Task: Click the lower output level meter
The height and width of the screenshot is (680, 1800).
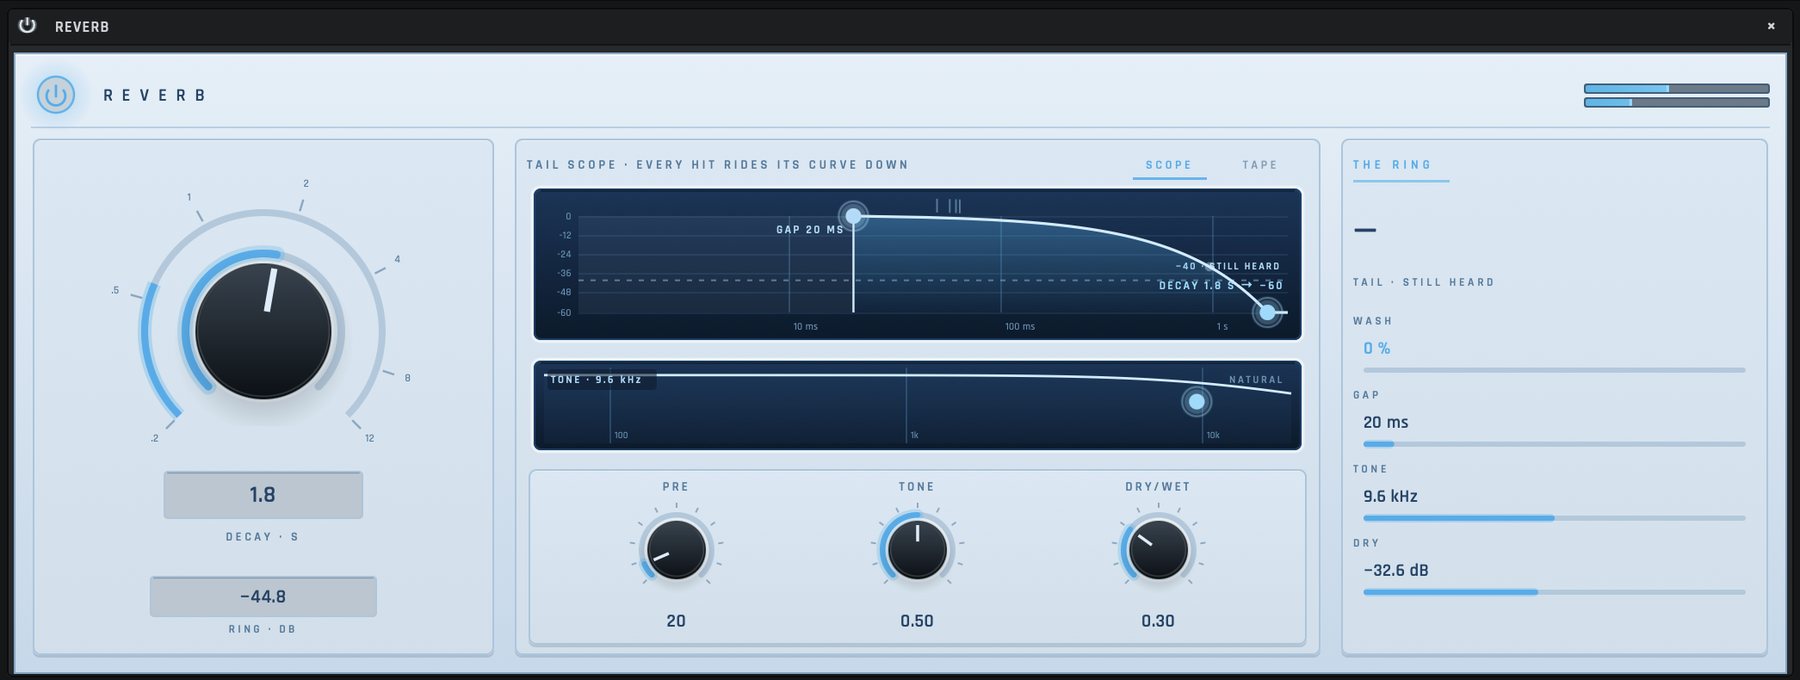Action: pyautogui.click(x=1677, y=102)
